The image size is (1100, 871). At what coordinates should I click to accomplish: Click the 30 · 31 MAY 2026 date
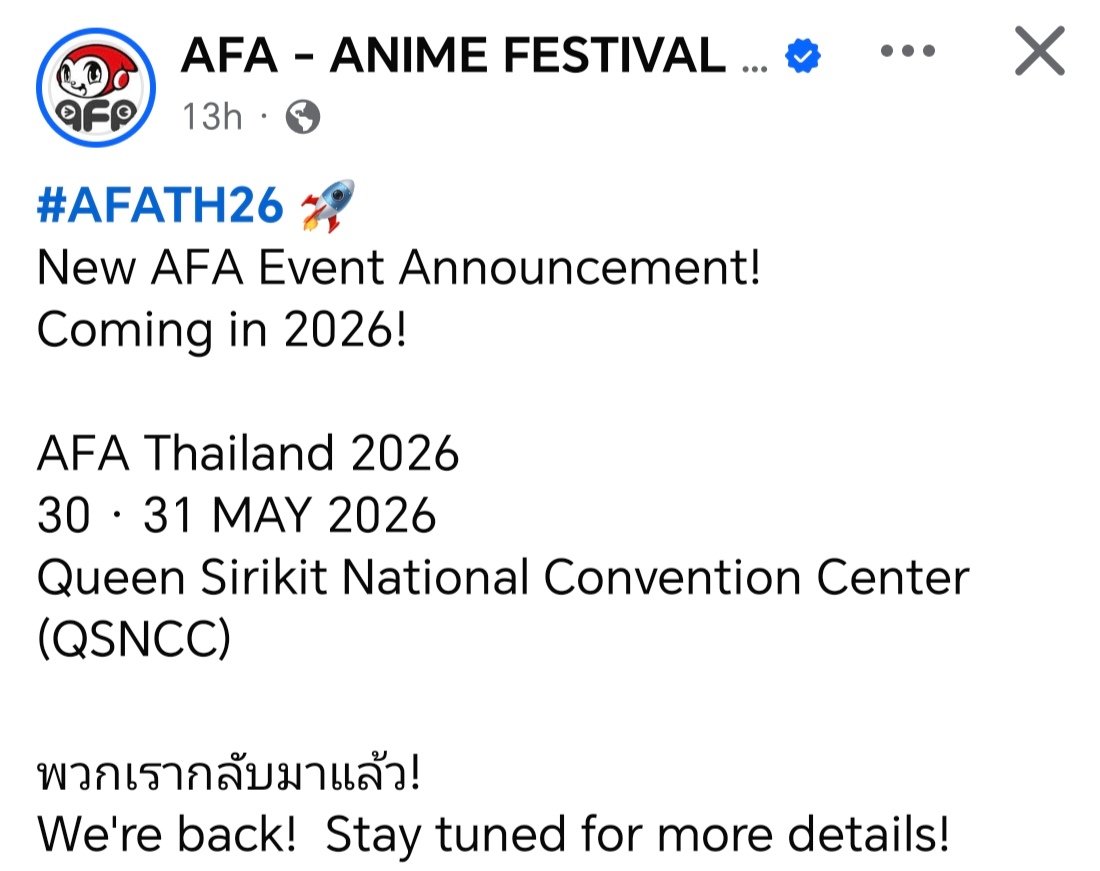tap(237, 517)
